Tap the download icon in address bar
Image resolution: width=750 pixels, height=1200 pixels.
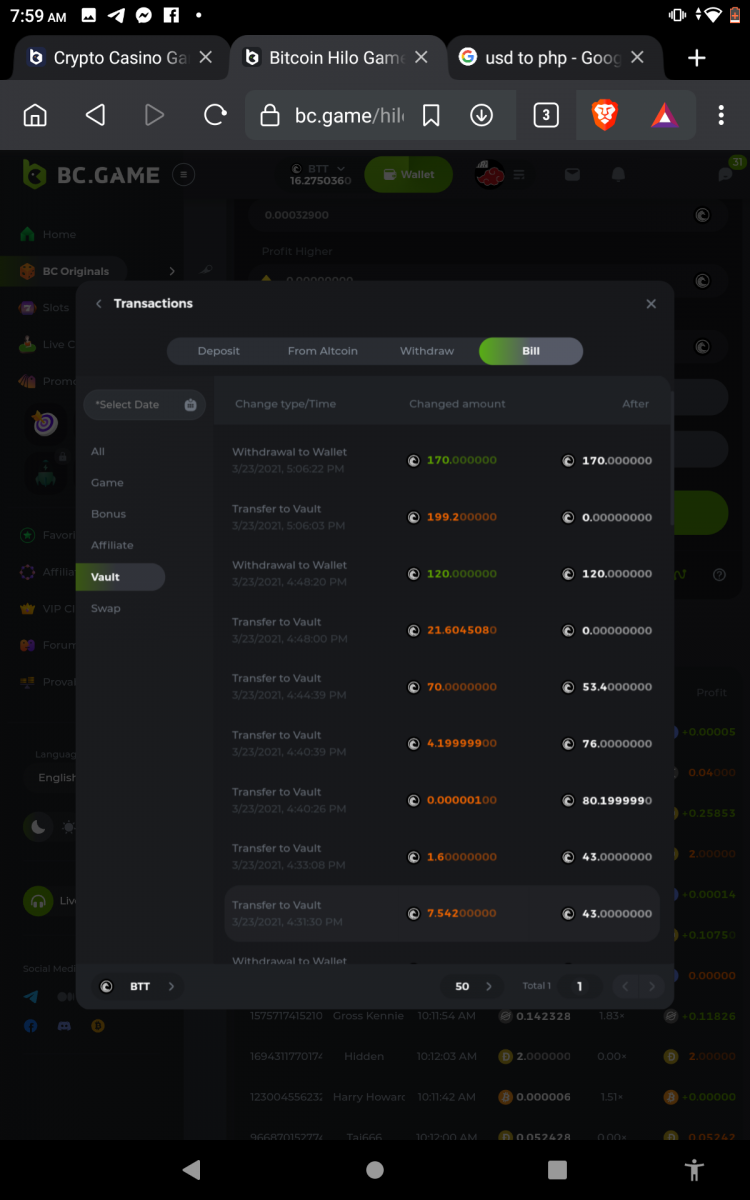pos(481,116)
